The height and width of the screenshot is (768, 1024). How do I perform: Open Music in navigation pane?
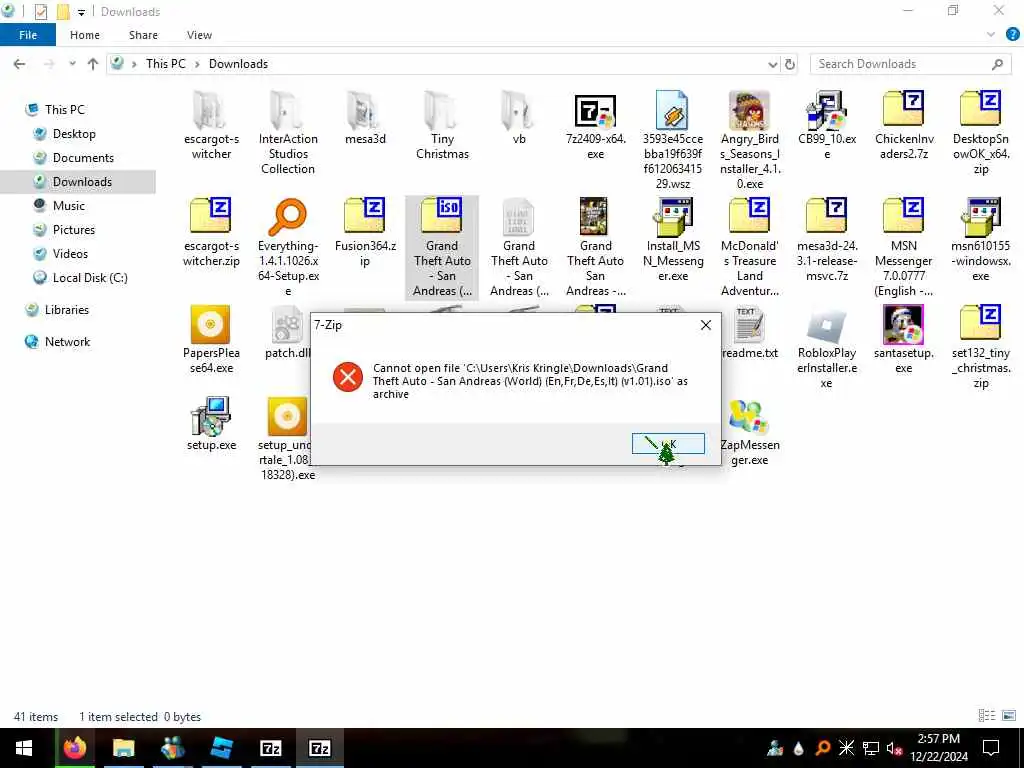69,206
